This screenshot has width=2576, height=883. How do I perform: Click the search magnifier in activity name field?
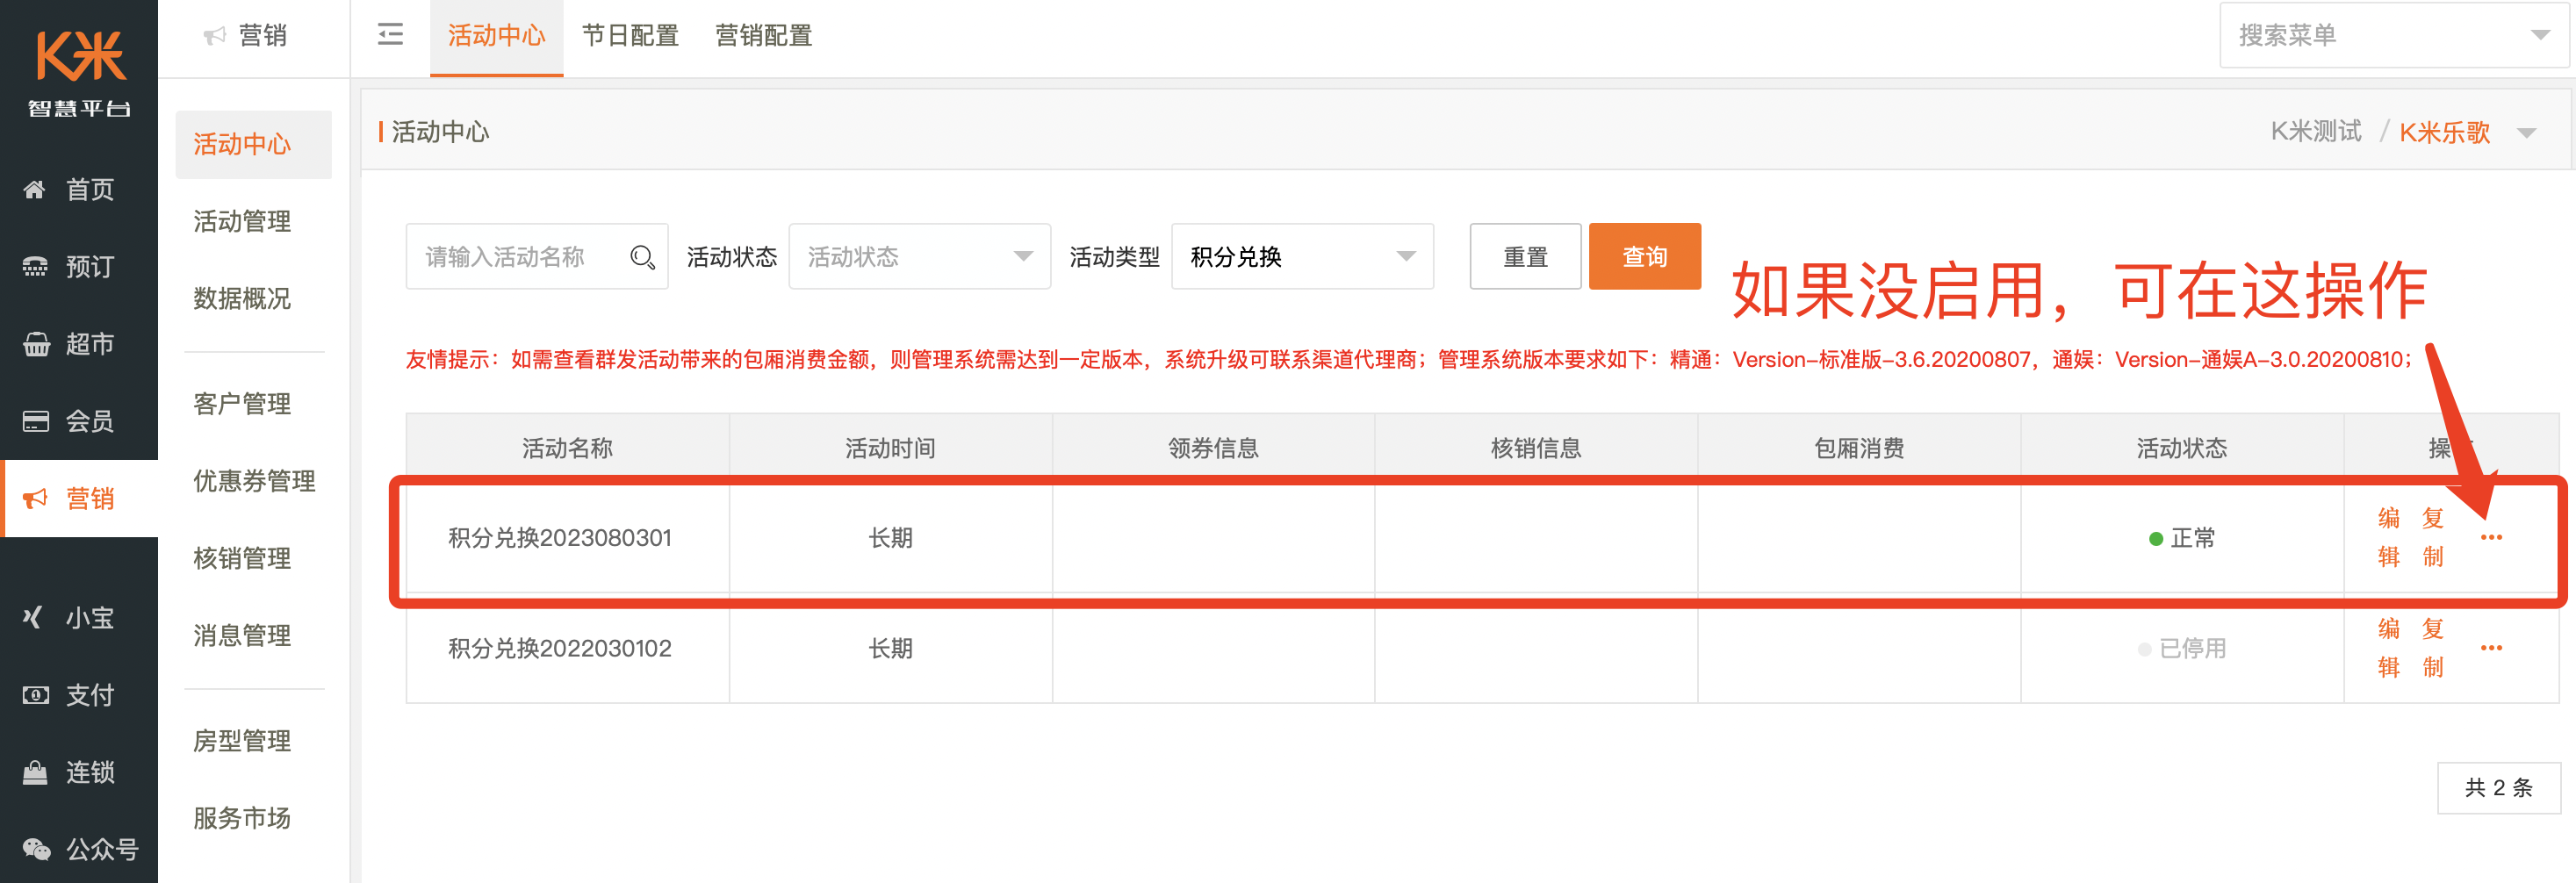pyautogui.click(x=642, y=257)
